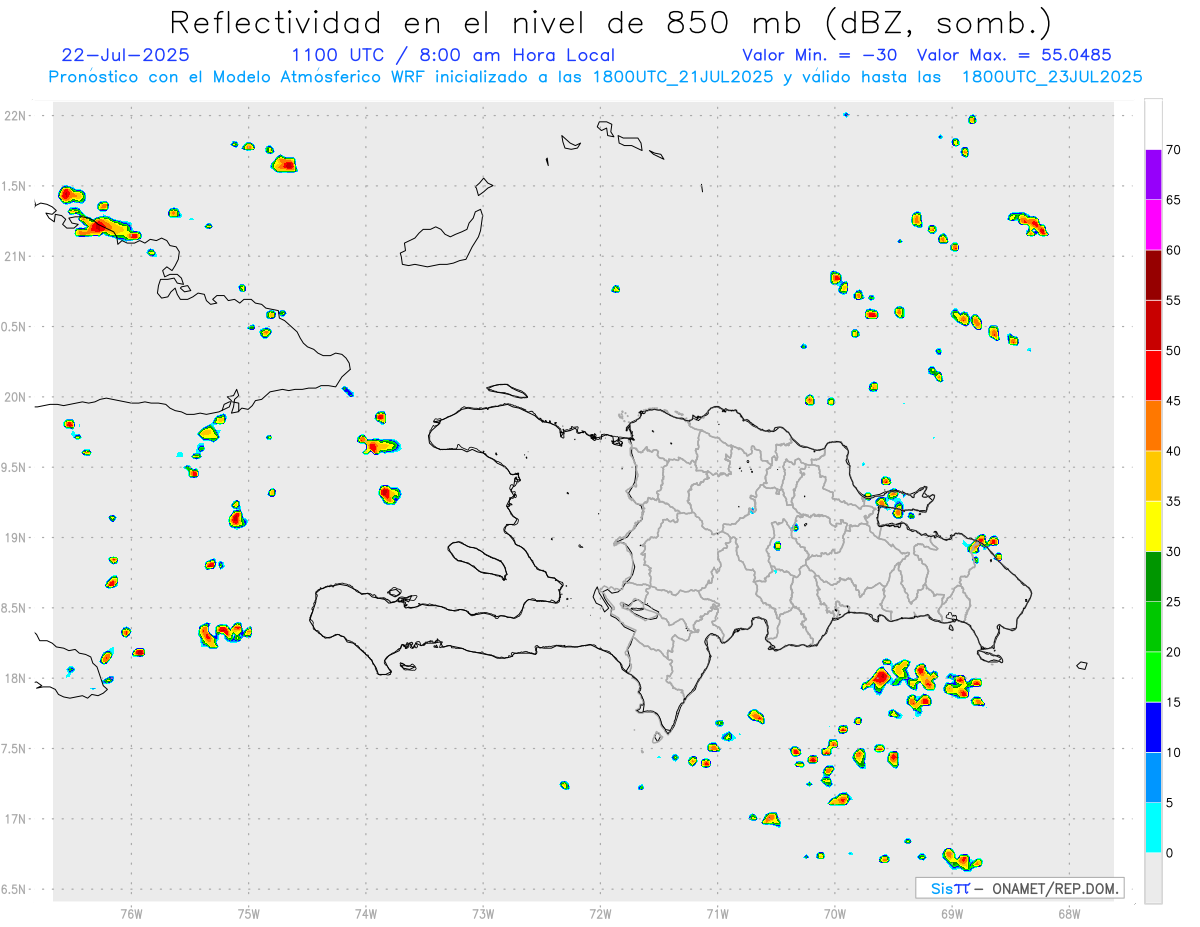Image resolution: width=1200 pixels, height=927 pixels.
Task: Click the time '1100 UTC / 8:00 am Hora Local'
Action: tap(453, 55)
